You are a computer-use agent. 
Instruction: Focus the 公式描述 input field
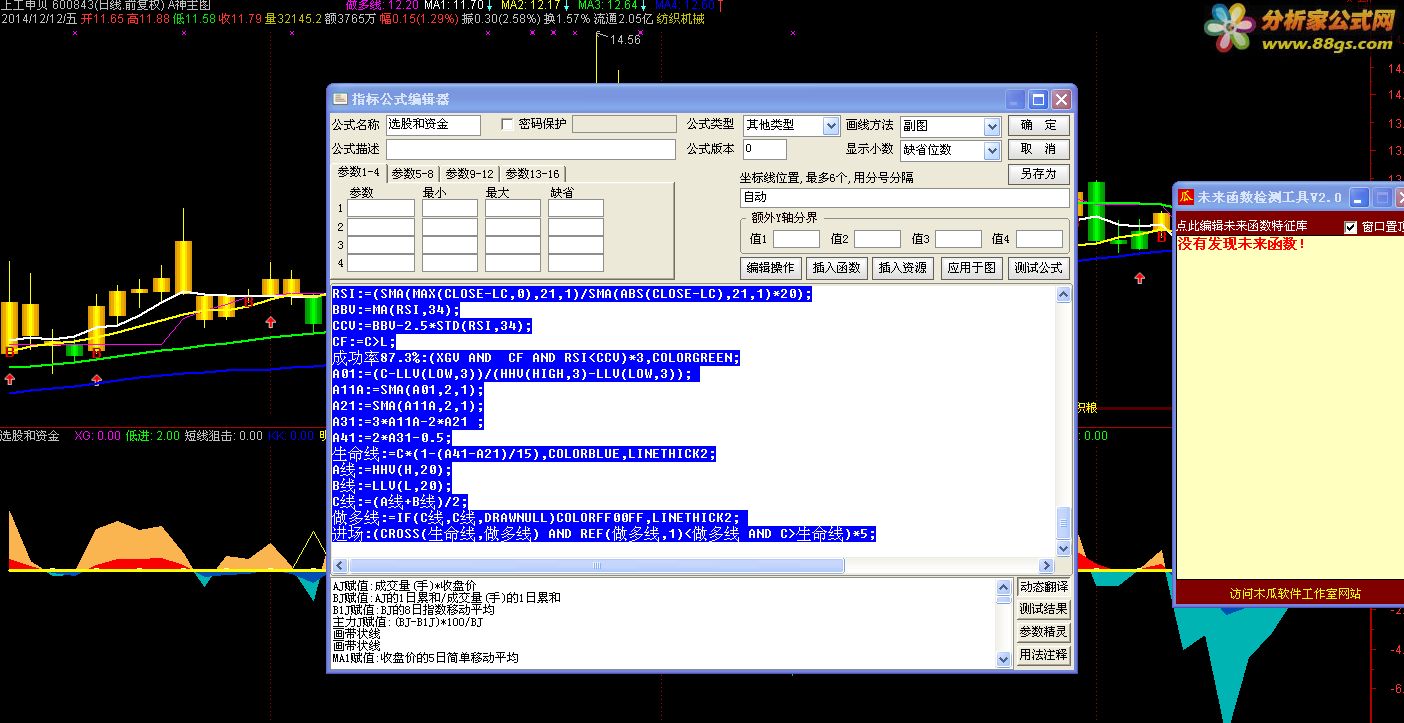click(x=531, y=149)
